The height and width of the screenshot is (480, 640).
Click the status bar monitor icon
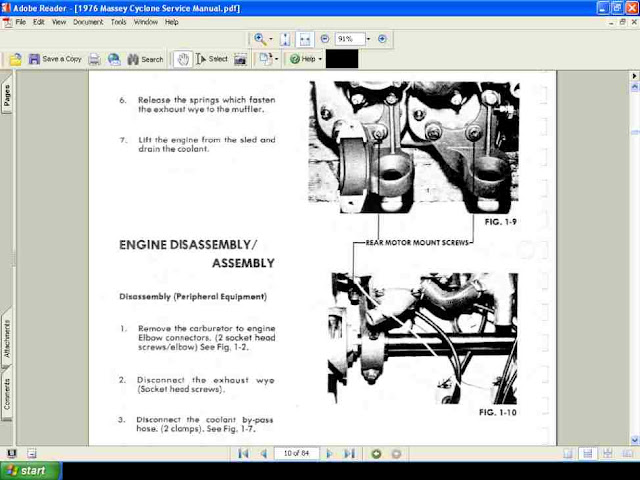click(12, 453)
